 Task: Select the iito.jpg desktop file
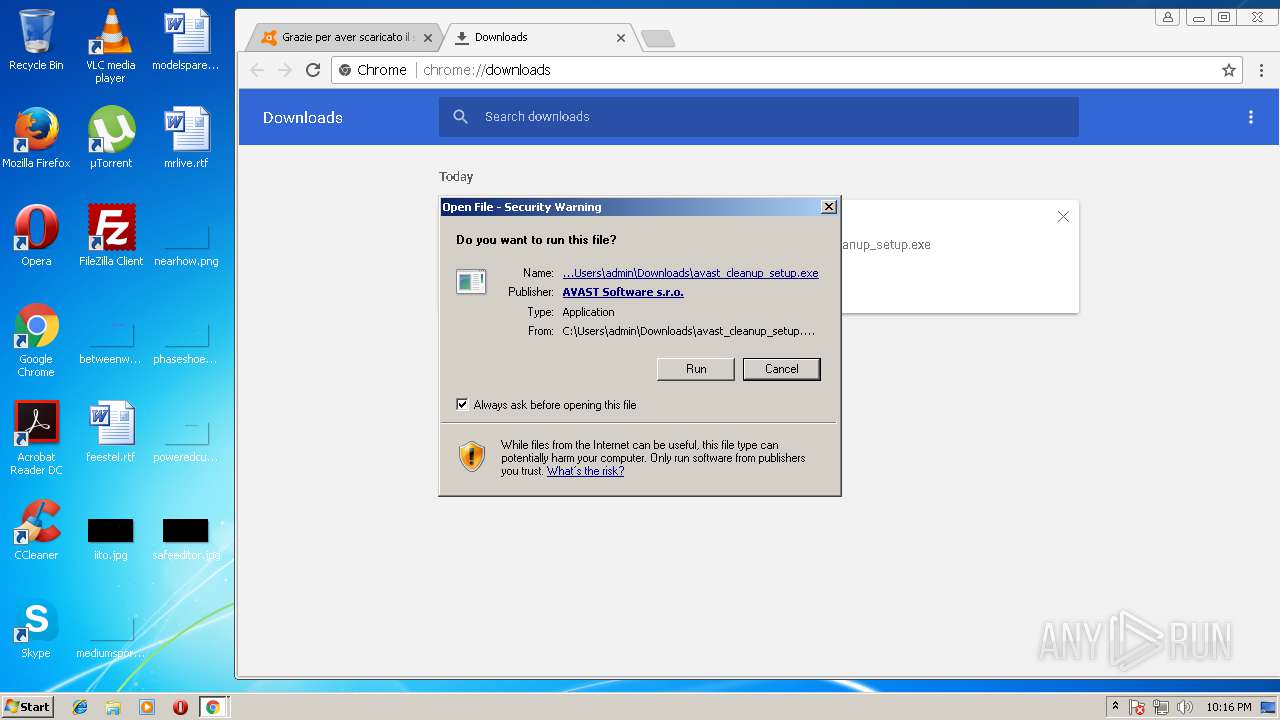point(110,540)
